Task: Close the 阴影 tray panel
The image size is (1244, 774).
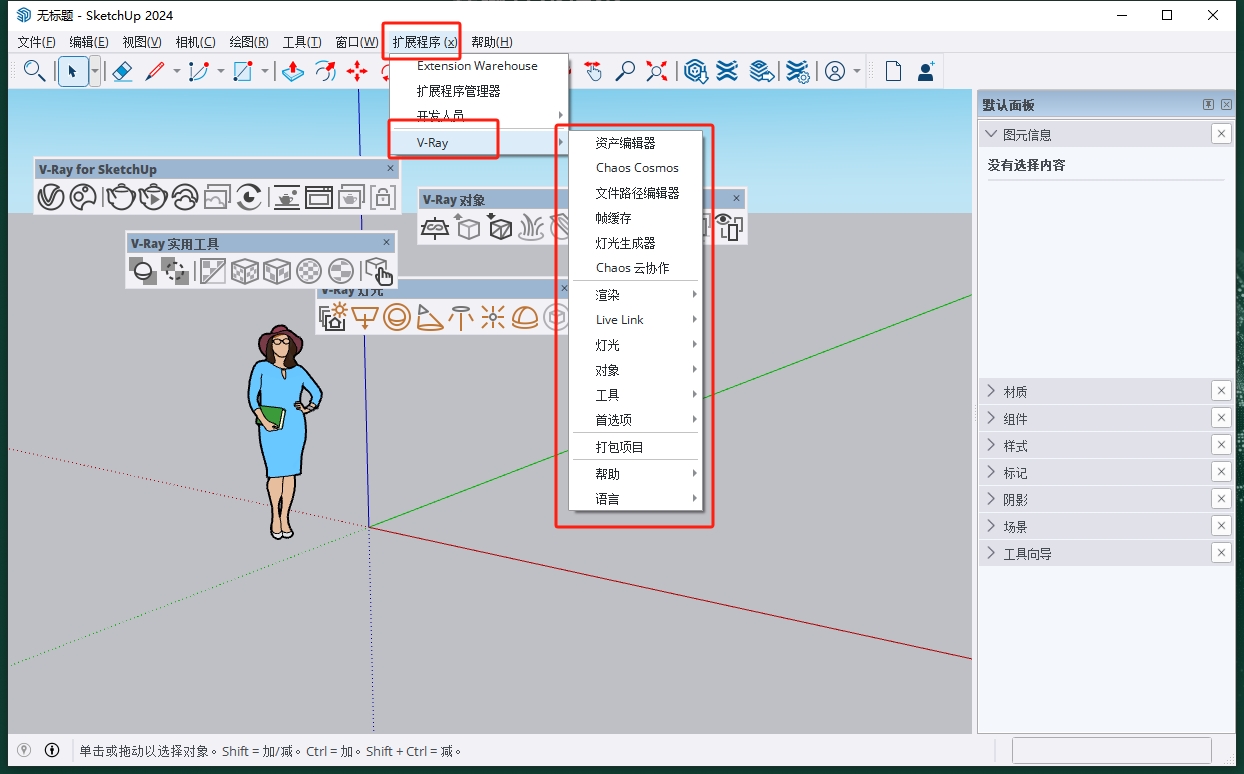Action: 1221,499
